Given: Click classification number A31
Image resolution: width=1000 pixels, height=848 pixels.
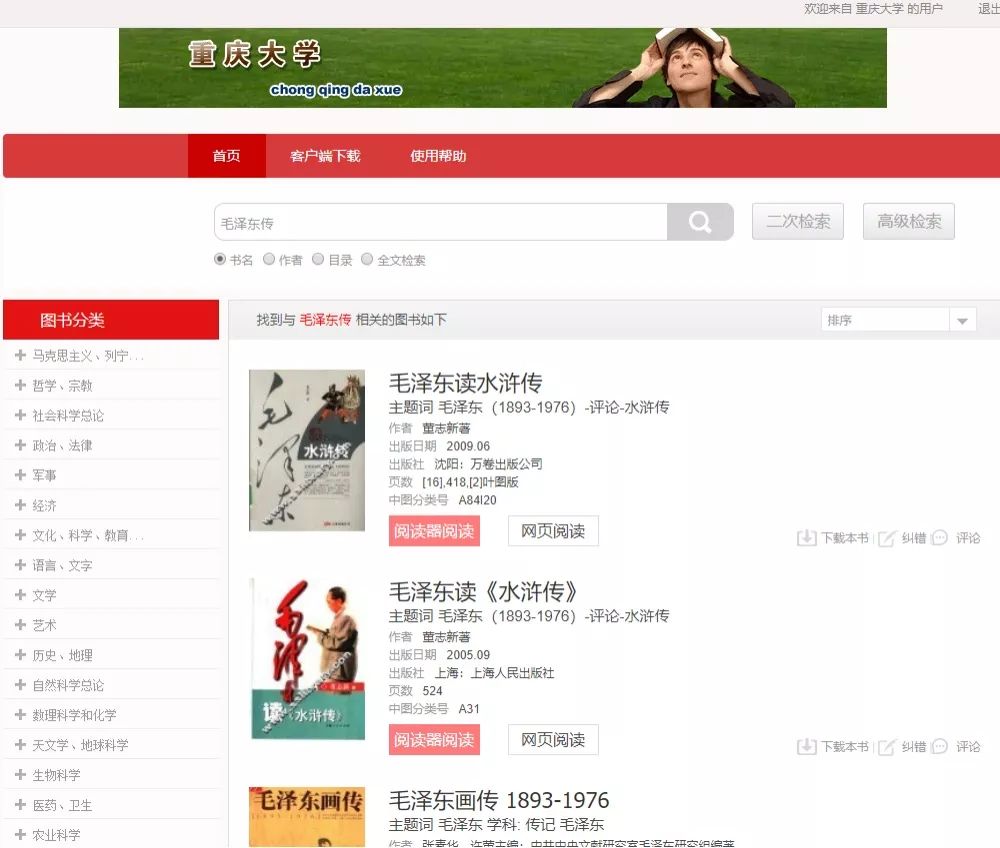Looking at the screenshot, I should (469, 708).
